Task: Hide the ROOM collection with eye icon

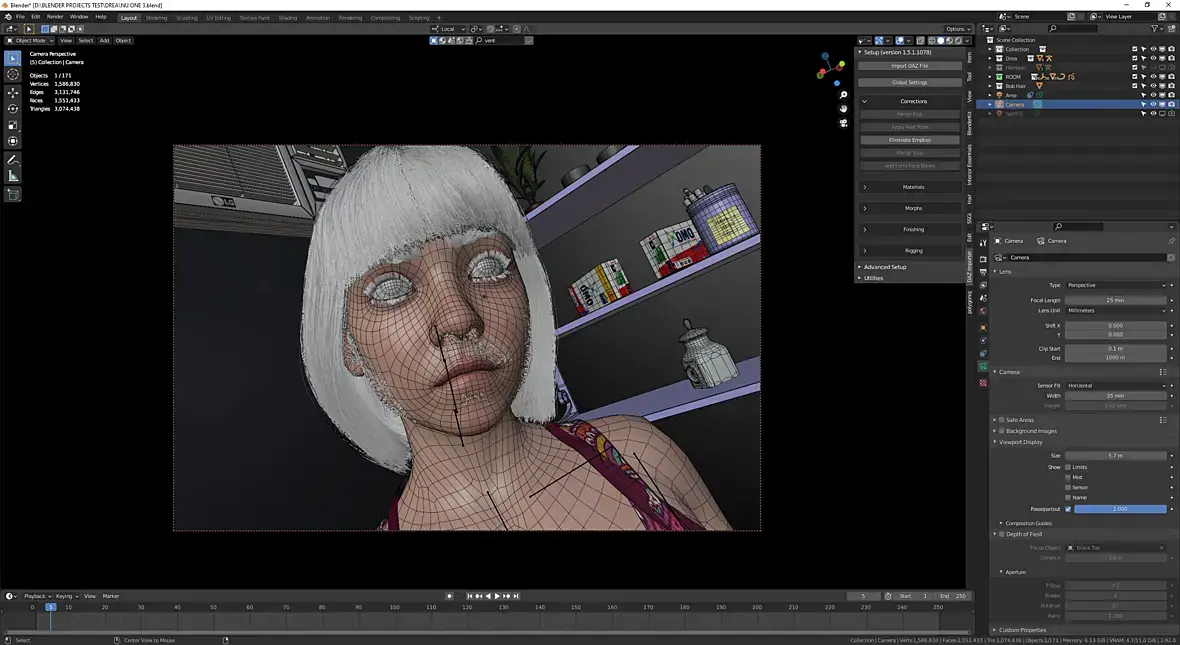Action: click(1153, 77)
